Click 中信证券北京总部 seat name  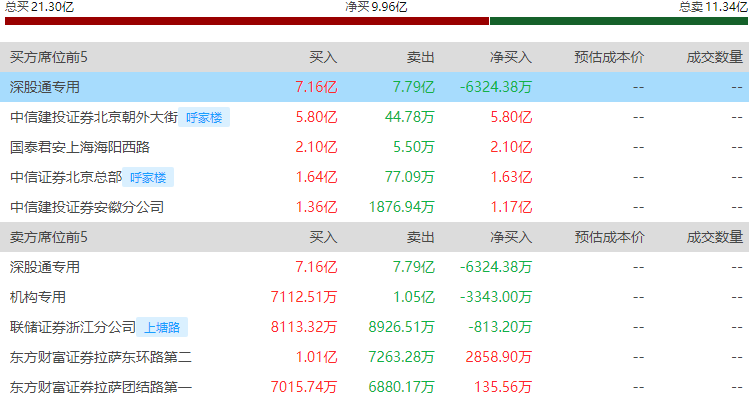tap(66, 177)
